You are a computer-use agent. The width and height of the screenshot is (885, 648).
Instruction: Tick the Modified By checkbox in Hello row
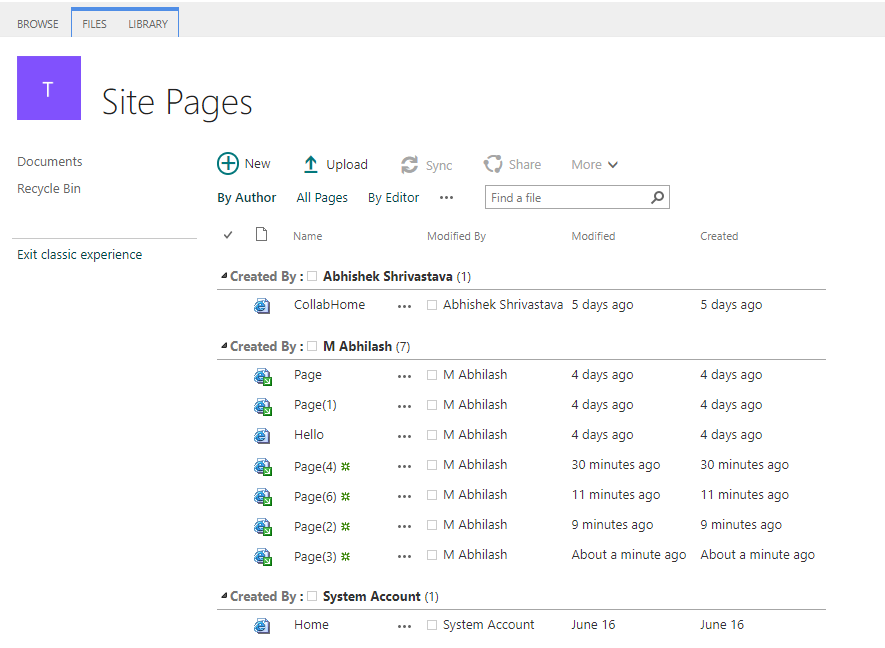click(432, 435)
